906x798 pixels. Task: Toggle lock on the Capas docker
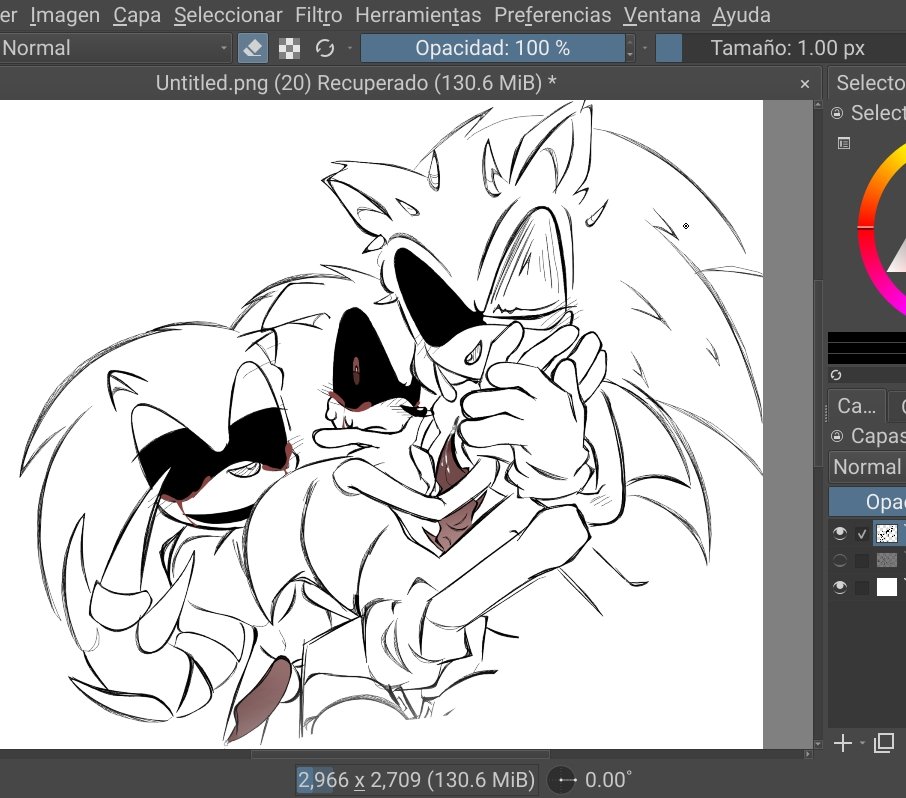[x=837, y=436]
